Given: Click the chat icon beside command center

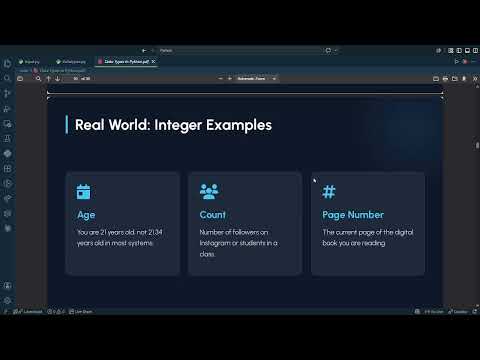Looking at the screenshot, I should coord(328,50).
